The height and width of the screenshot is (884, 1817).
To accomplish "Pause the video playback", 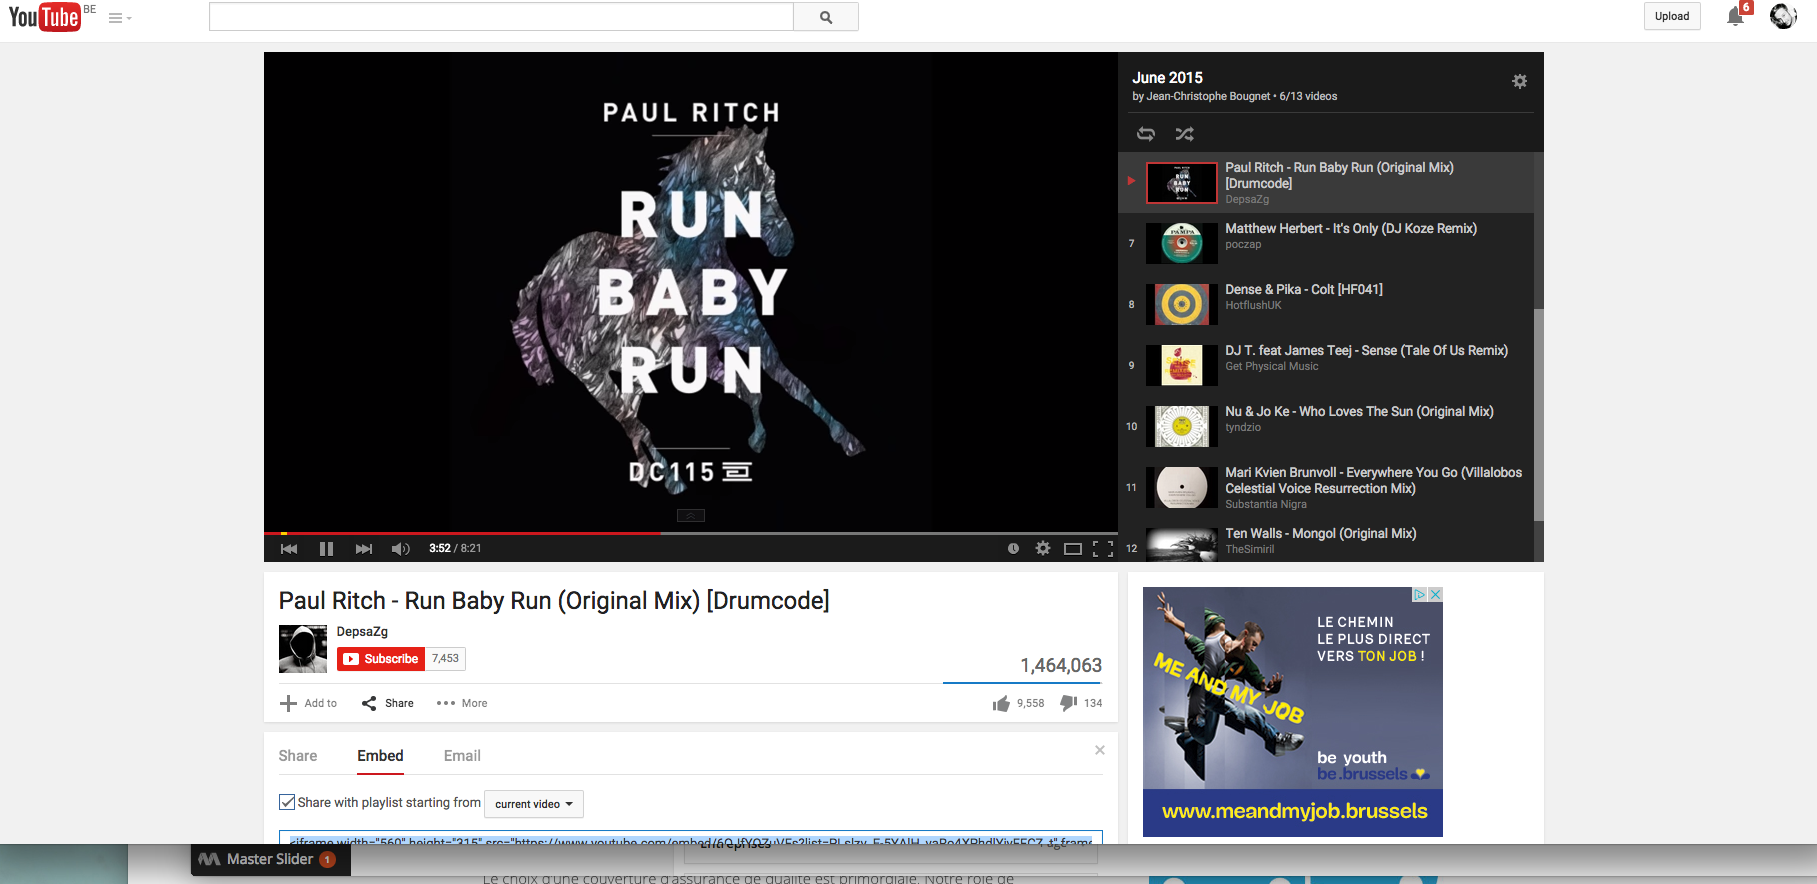I will pos(326,548).
